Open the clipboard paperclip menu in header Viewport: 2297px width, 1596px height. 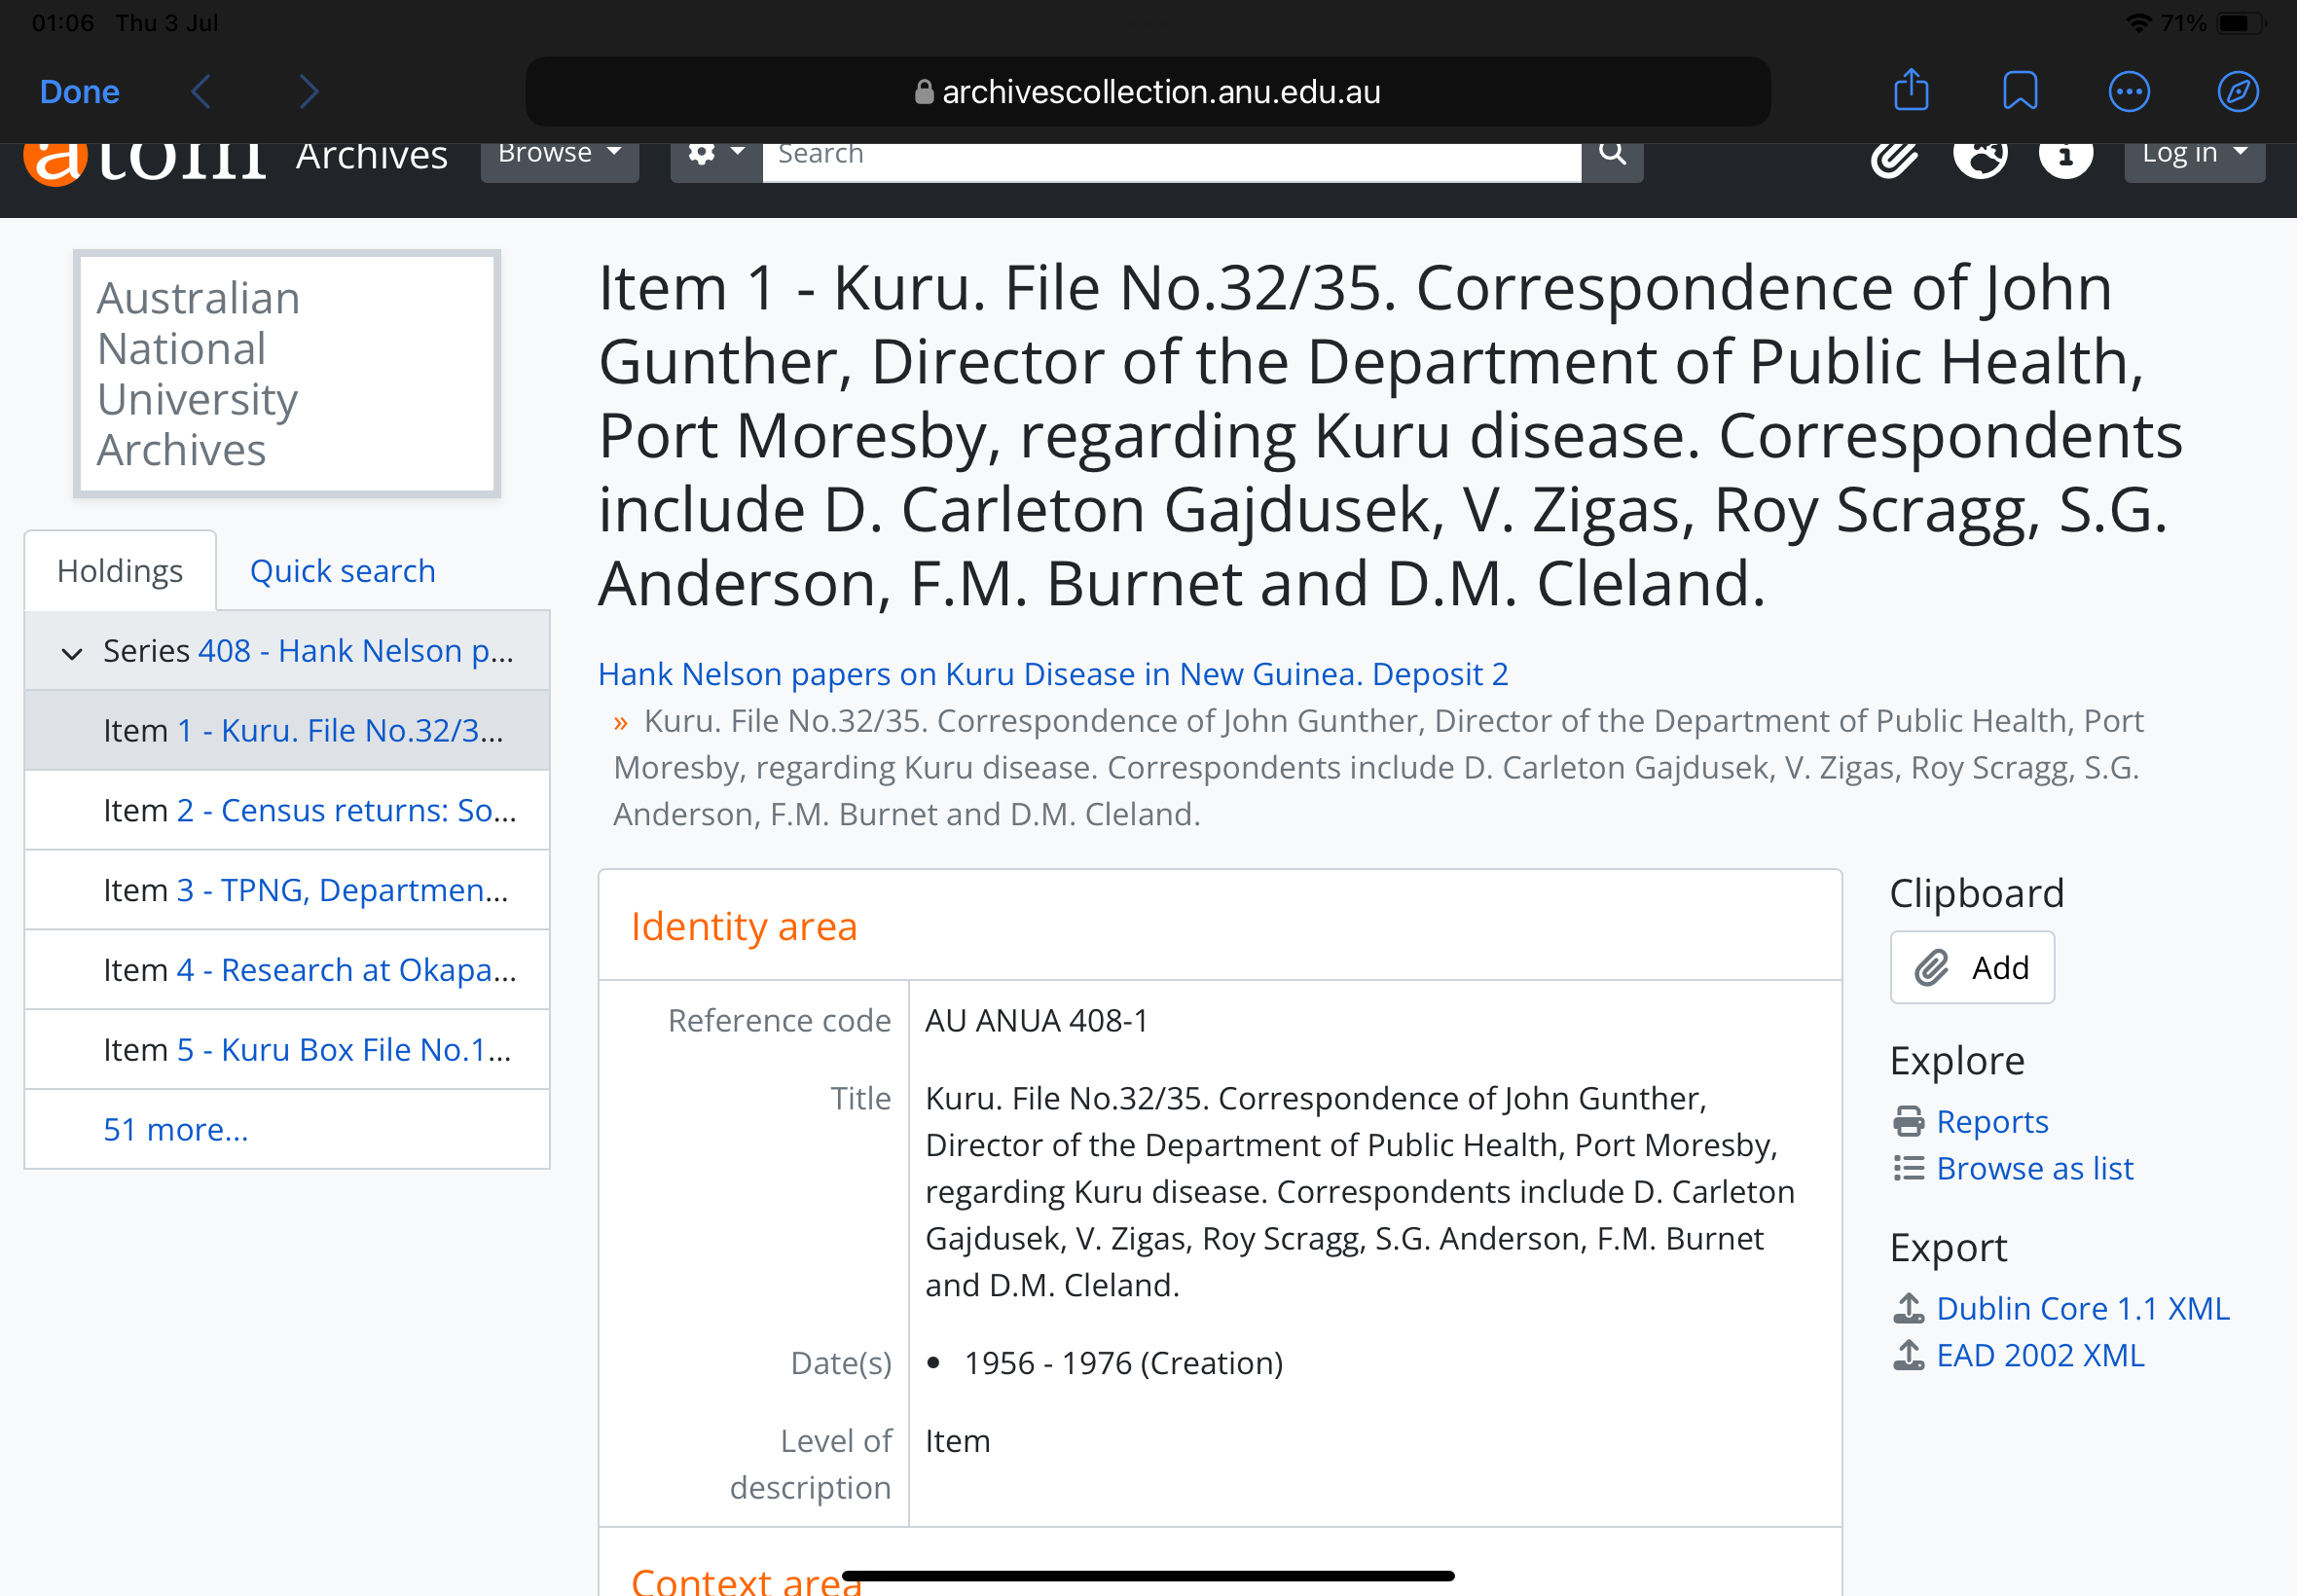1894,159
